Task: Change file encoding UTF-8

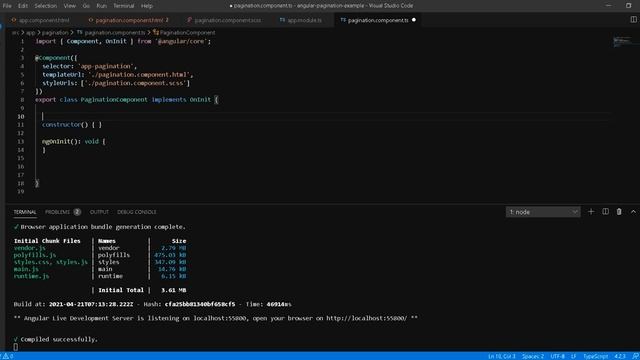Action: point(557,356)
